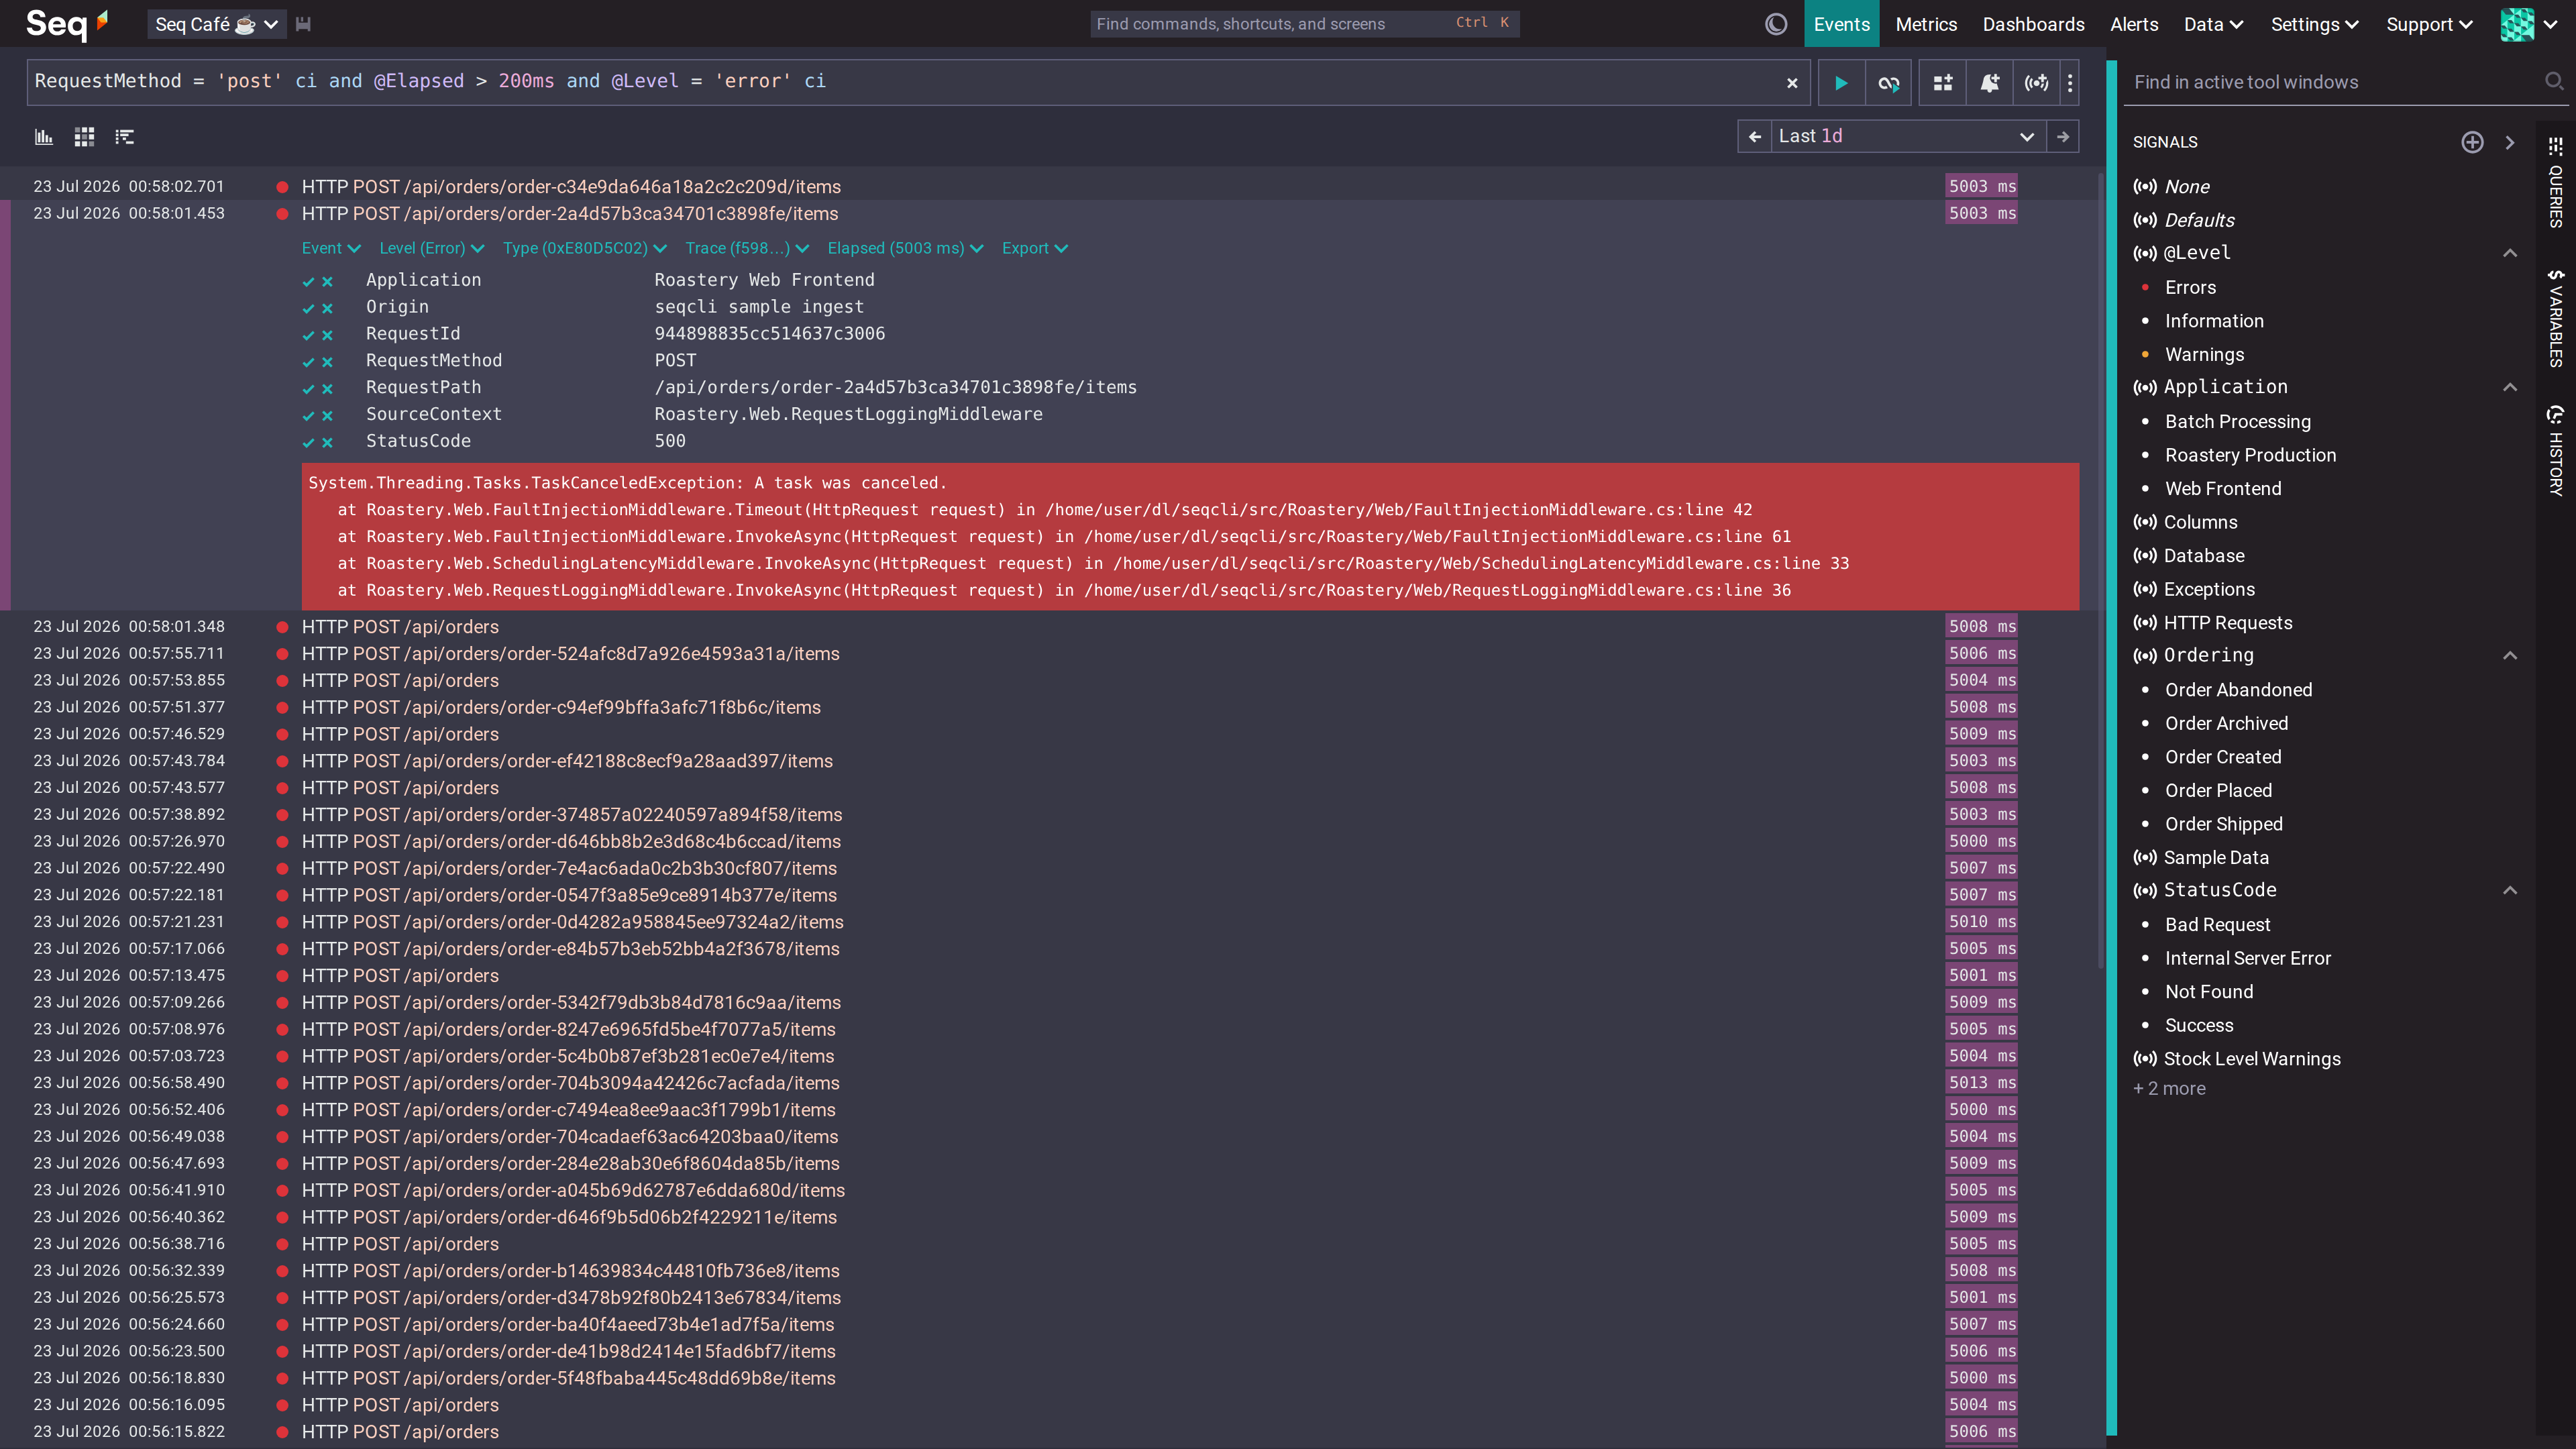Activate the HTTP Requests signal
Viewport: 2576px width, 1449px height.
pyautogui.click(x=2227, y=623)
